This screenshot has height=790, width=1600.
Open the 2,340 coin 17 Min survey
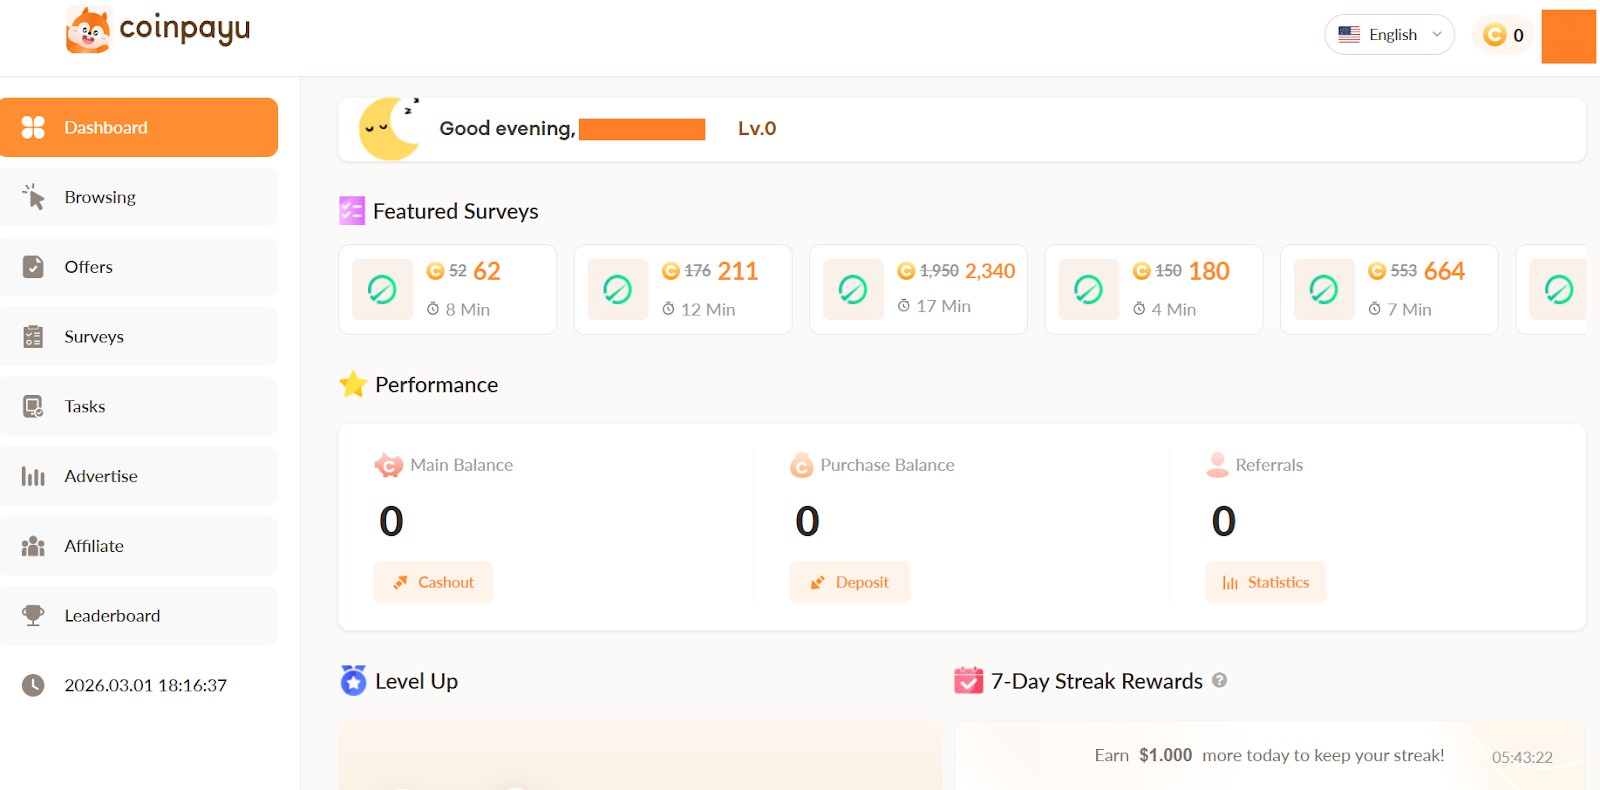(x=918, y=289)
